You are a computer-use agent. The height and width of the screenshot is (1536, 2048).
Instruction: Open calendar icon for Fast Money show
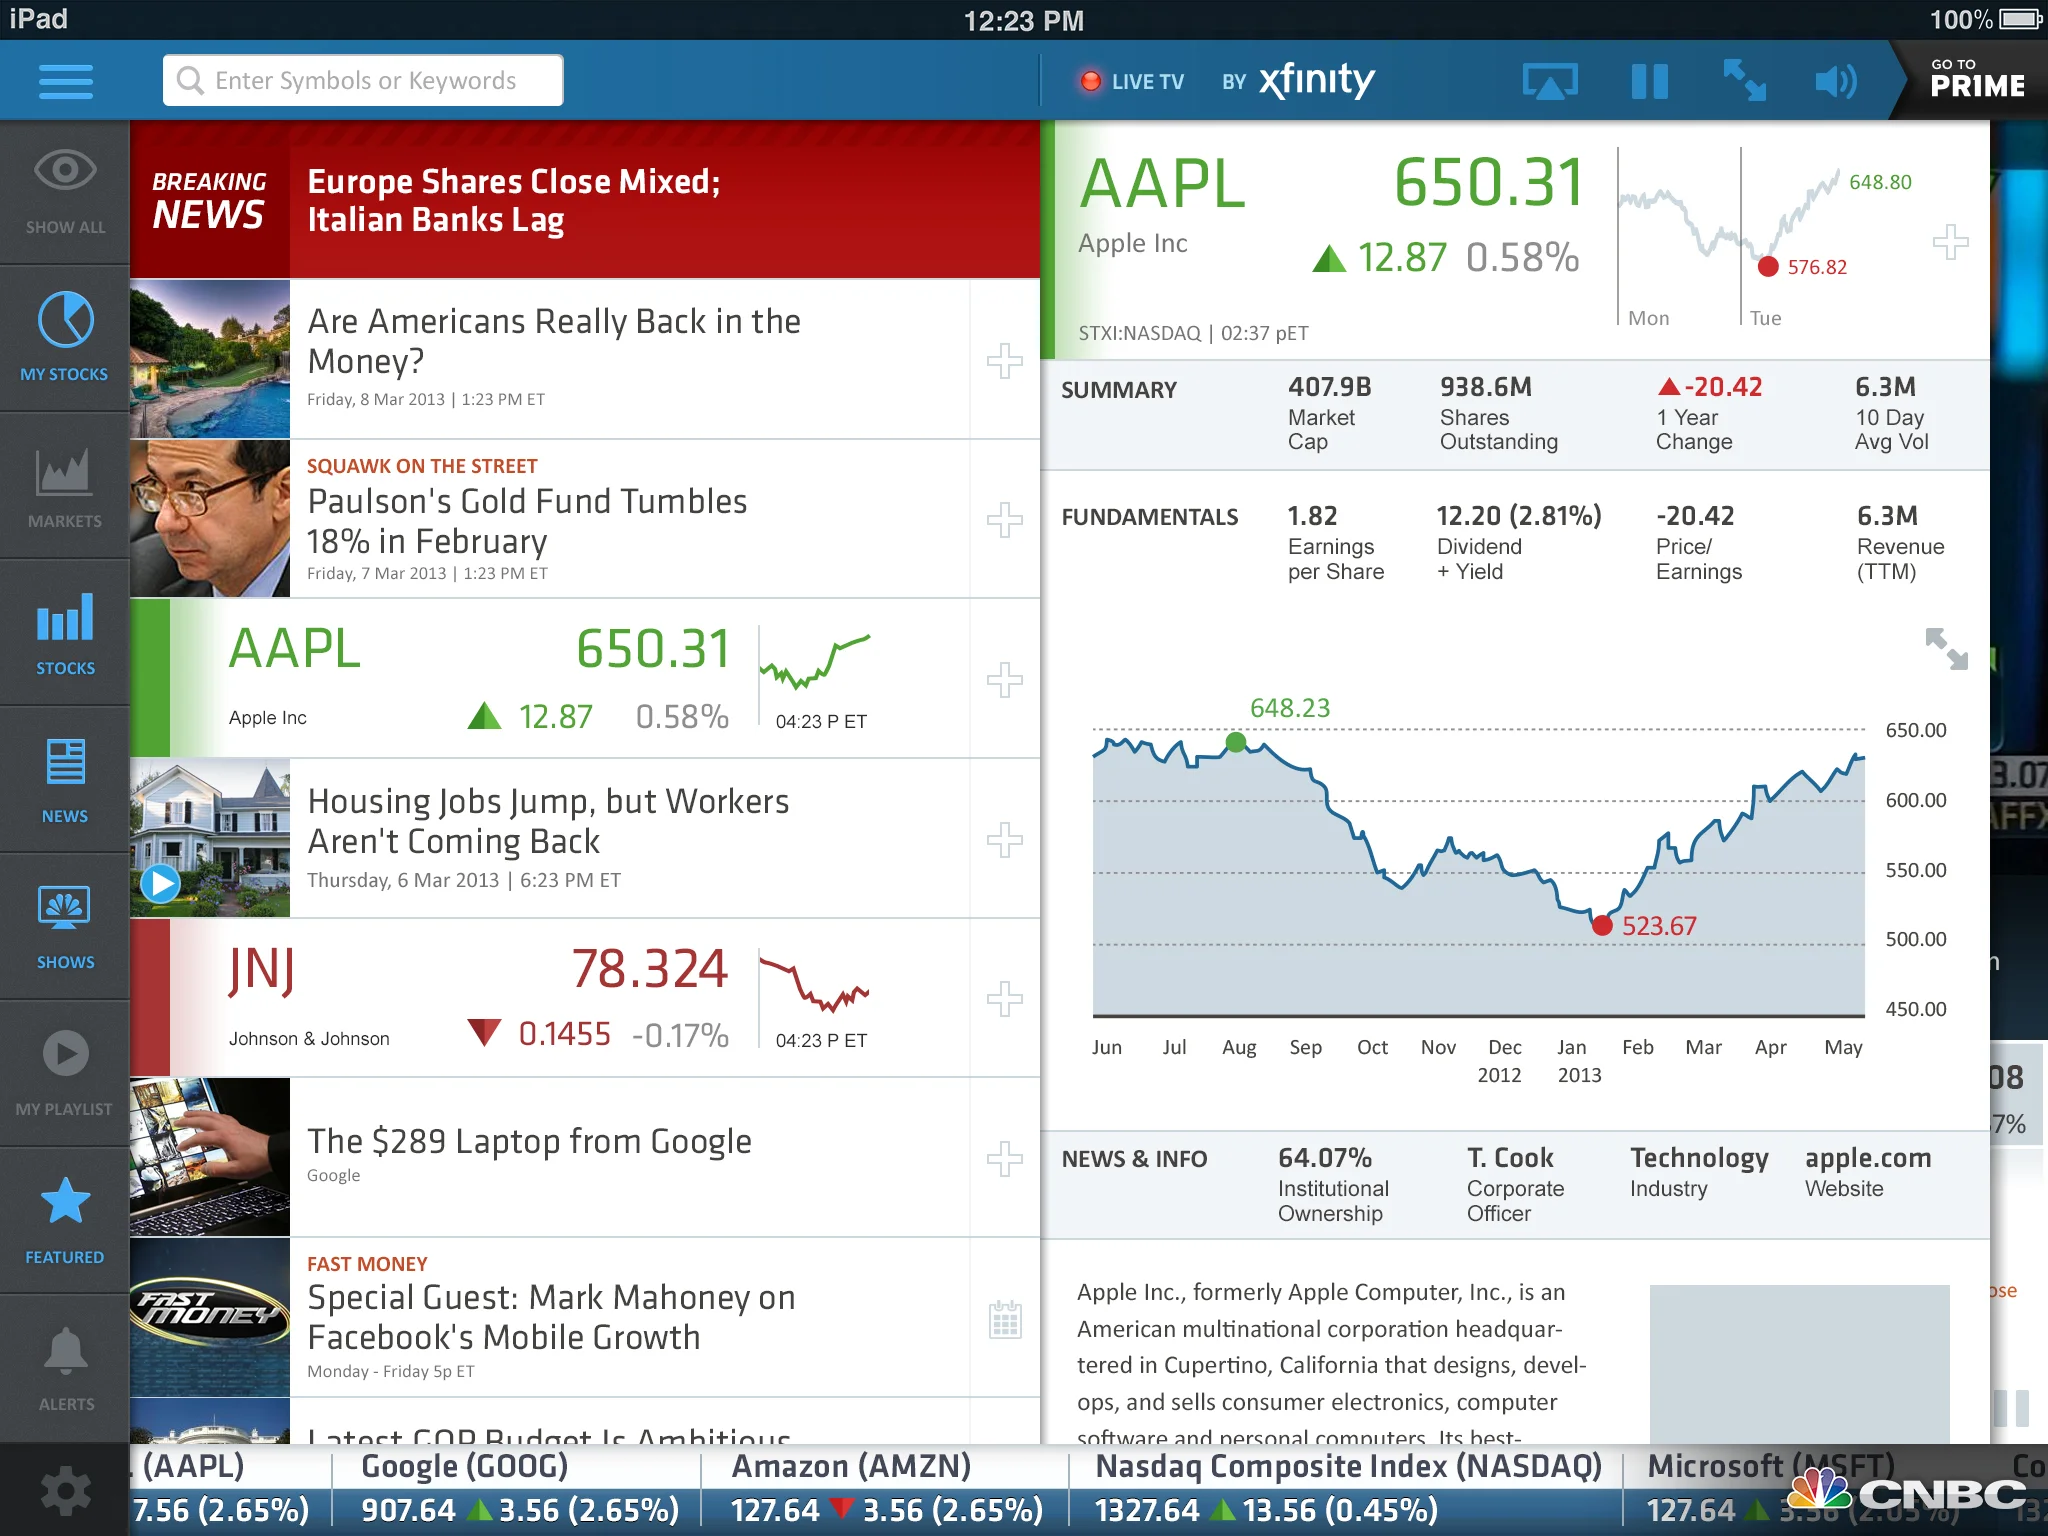pyautogui.click(x=1004, y=1319)
